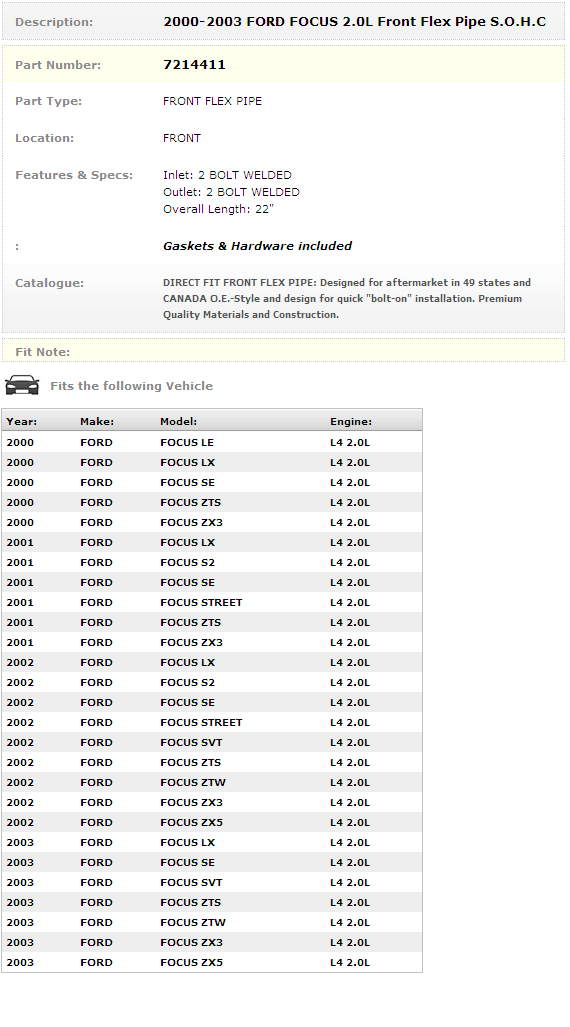Click the Catalogue label

point(49,282)
